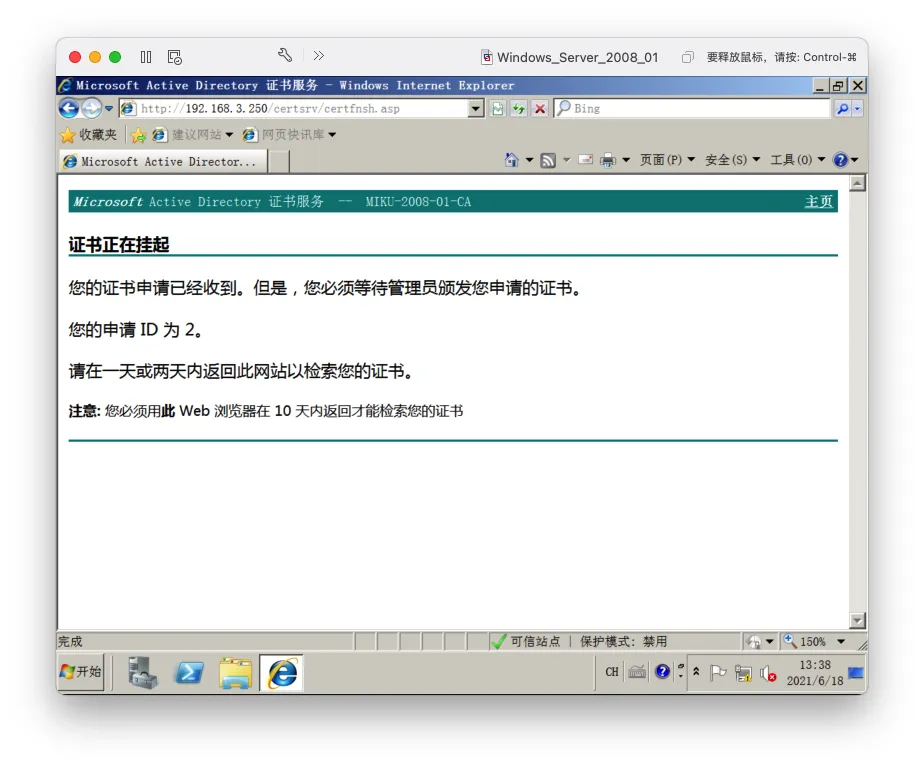Open the 安全(S) menu
The image size is (924, 769).
tap(732, 160)
